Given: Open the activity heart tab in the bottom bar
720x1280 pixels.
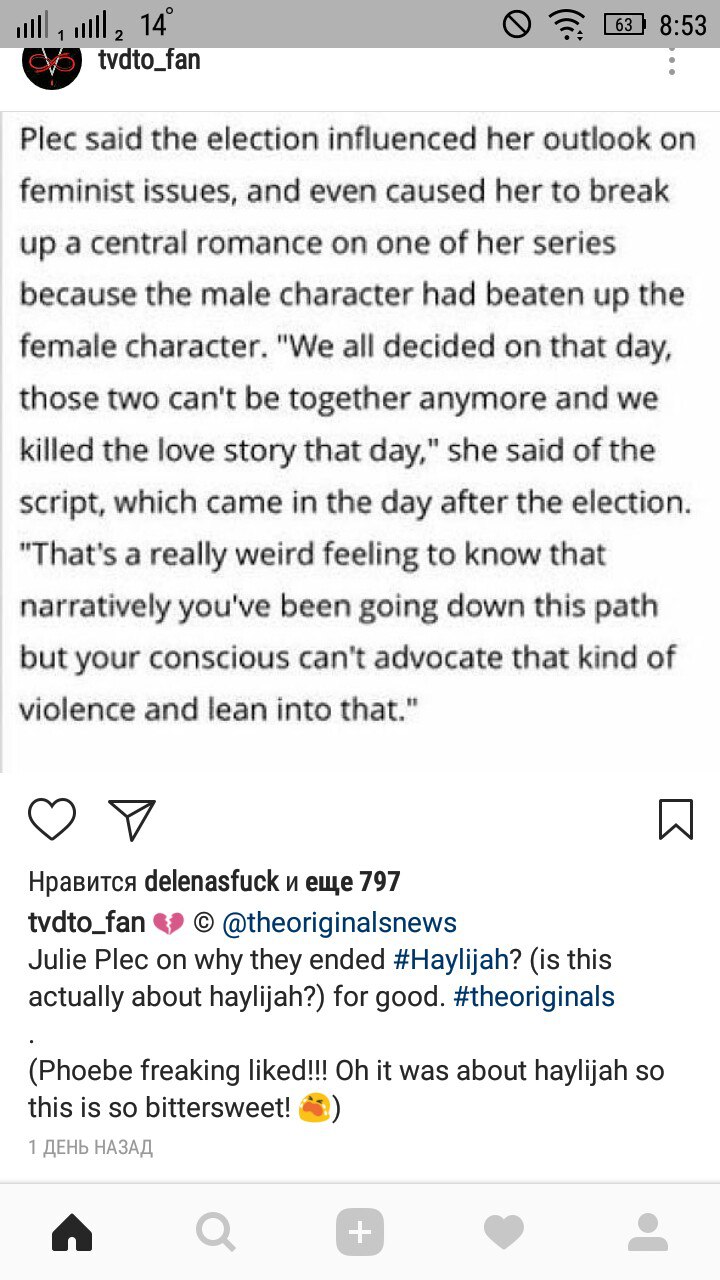Looking at the screenshot, I should pos(504,1232).
